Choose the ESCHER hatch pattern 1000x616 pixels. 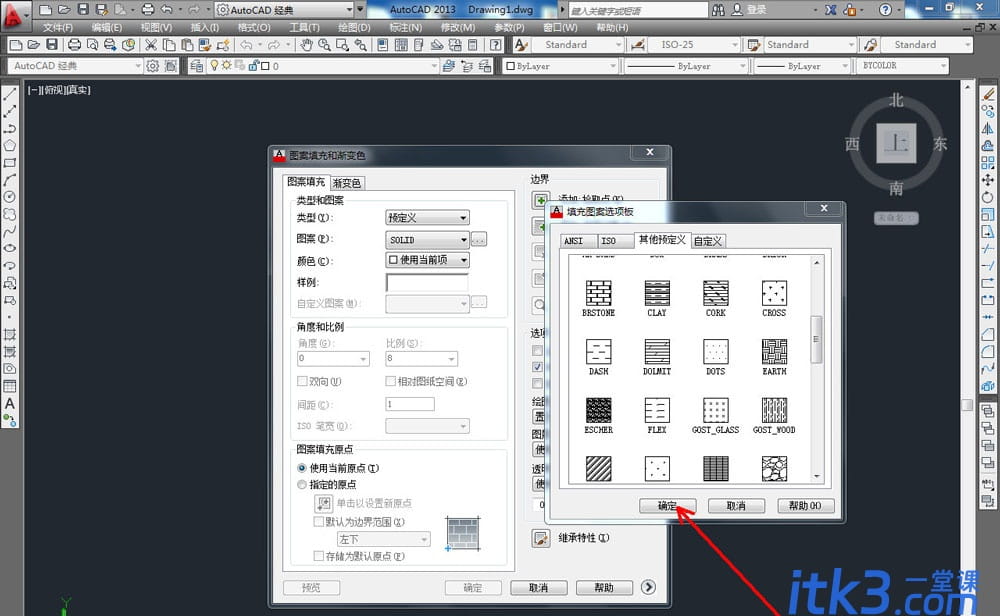(x=598, y=416)
